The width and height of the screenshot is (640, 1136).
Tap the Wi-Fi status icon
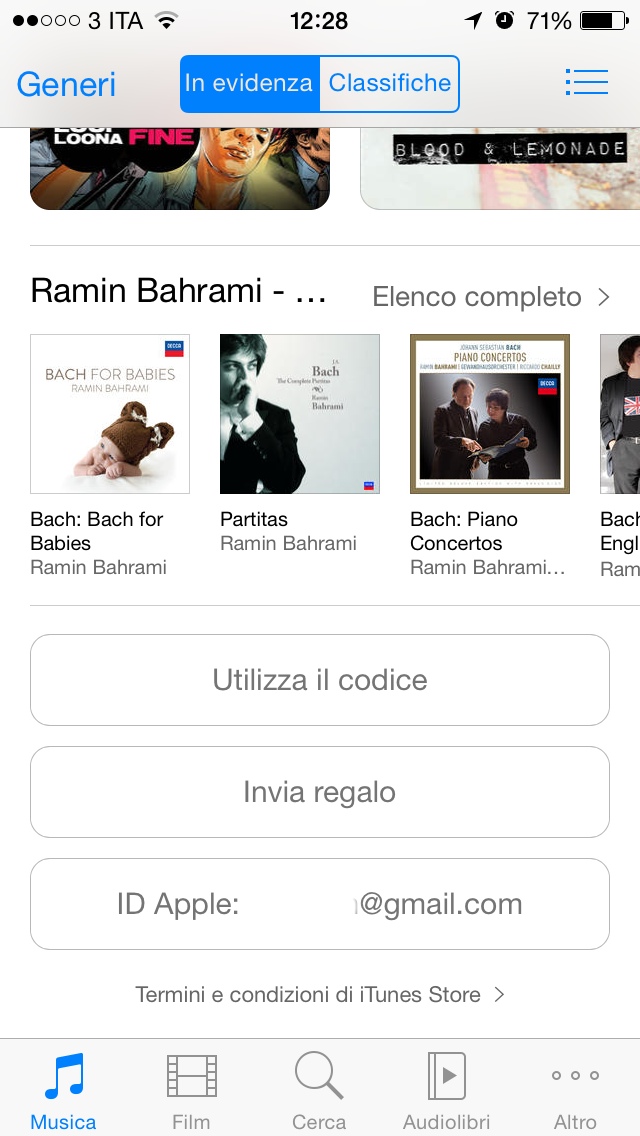coord(166,20)
